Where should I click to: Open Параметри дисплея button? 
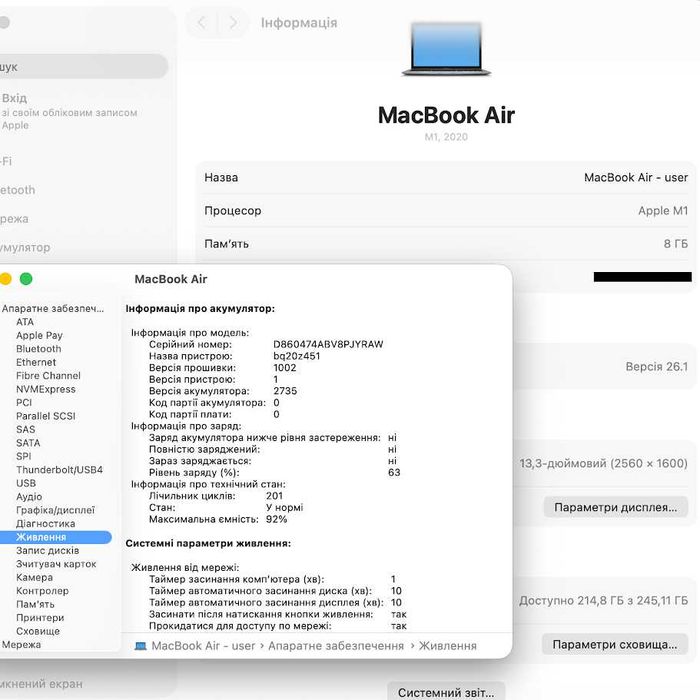pyautogui.click(x=616, y=508)
